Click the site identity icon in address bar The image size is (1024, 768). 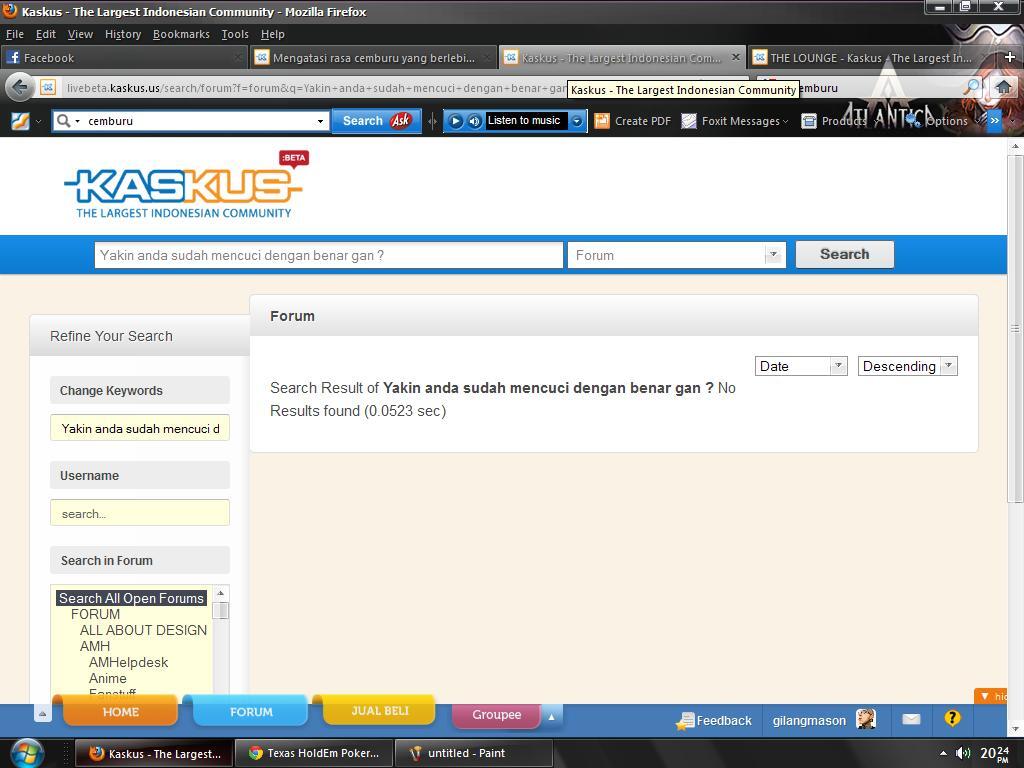point(48,87)
